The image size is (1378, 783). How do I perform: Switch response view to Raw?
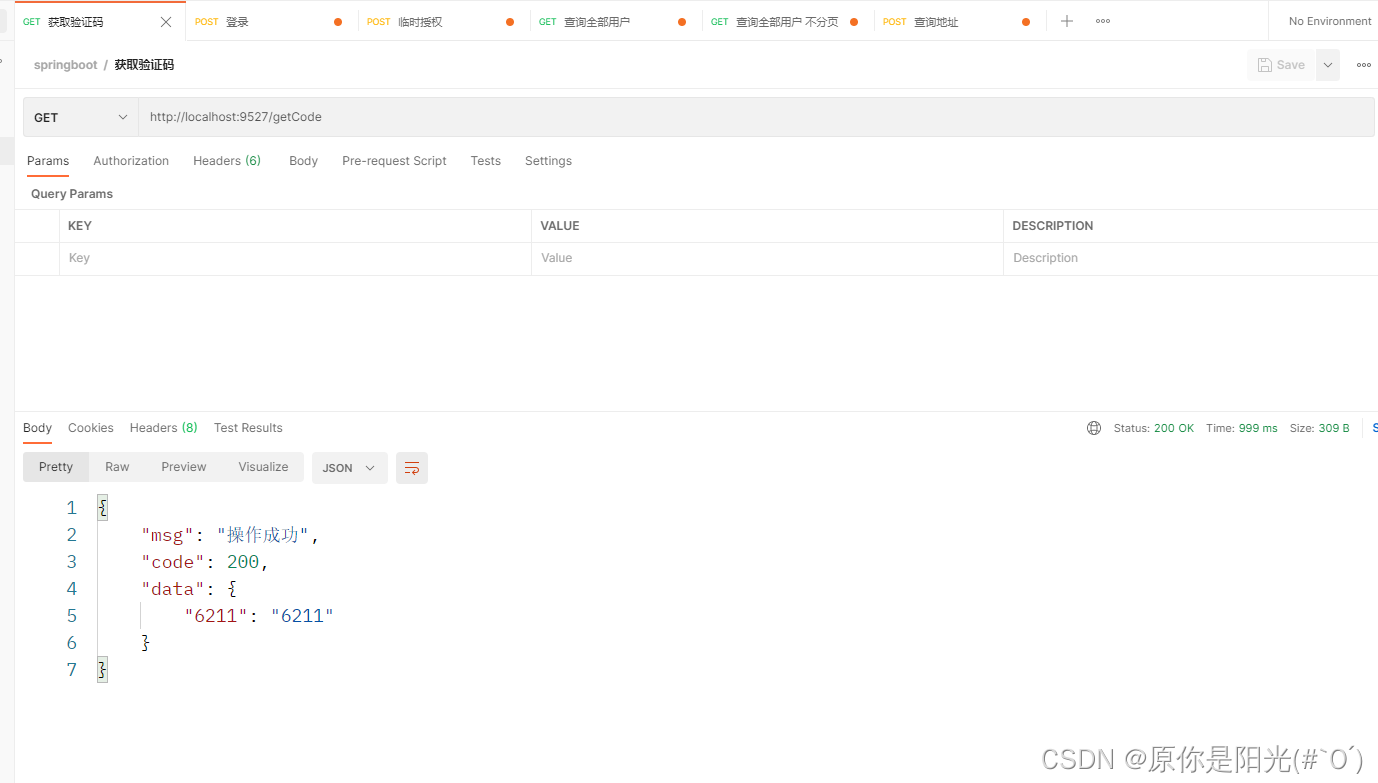[117, 467]
